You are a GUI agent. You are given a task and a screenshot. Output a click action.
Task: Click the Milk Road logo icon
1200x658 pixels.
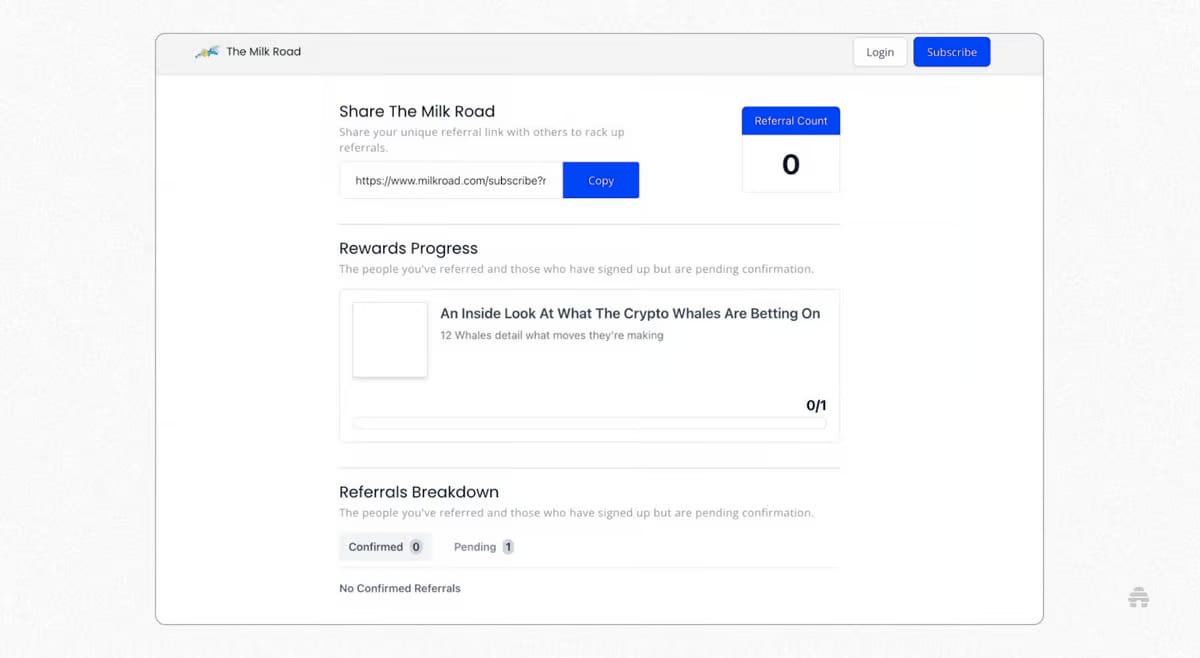coord(209,51)
